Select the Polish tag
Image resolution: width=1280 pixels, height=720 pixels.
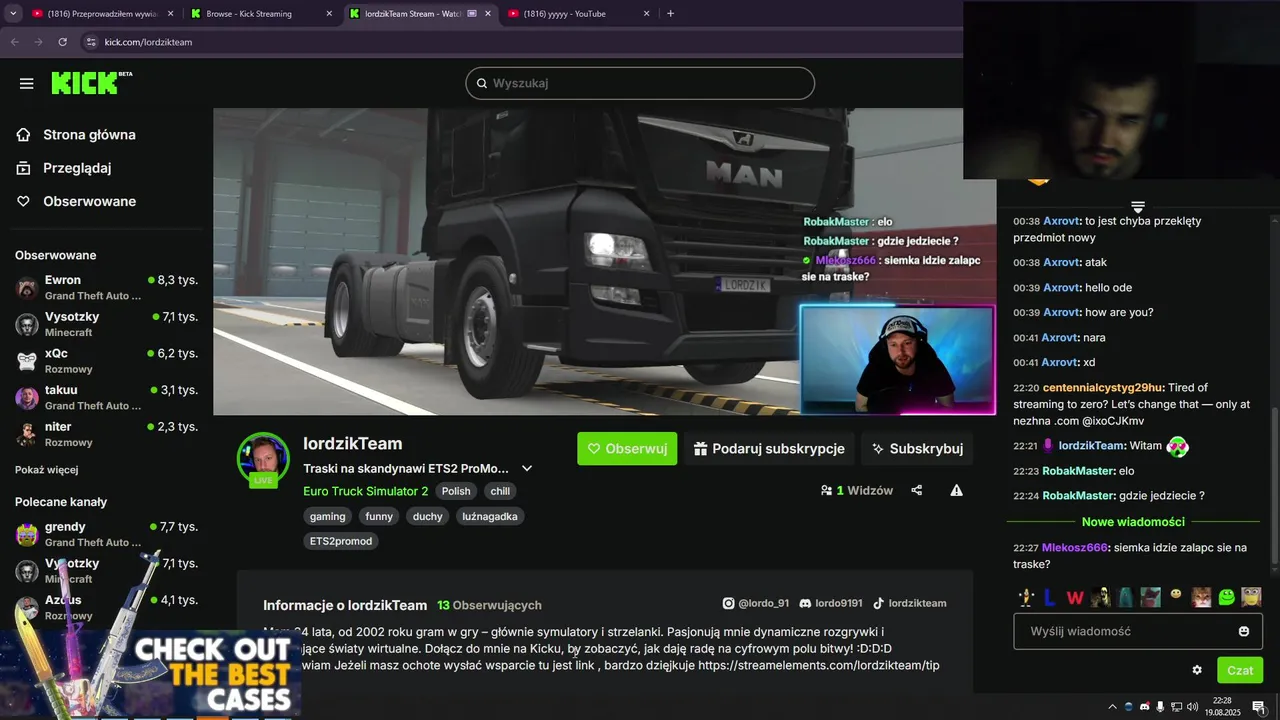[456, 491]
